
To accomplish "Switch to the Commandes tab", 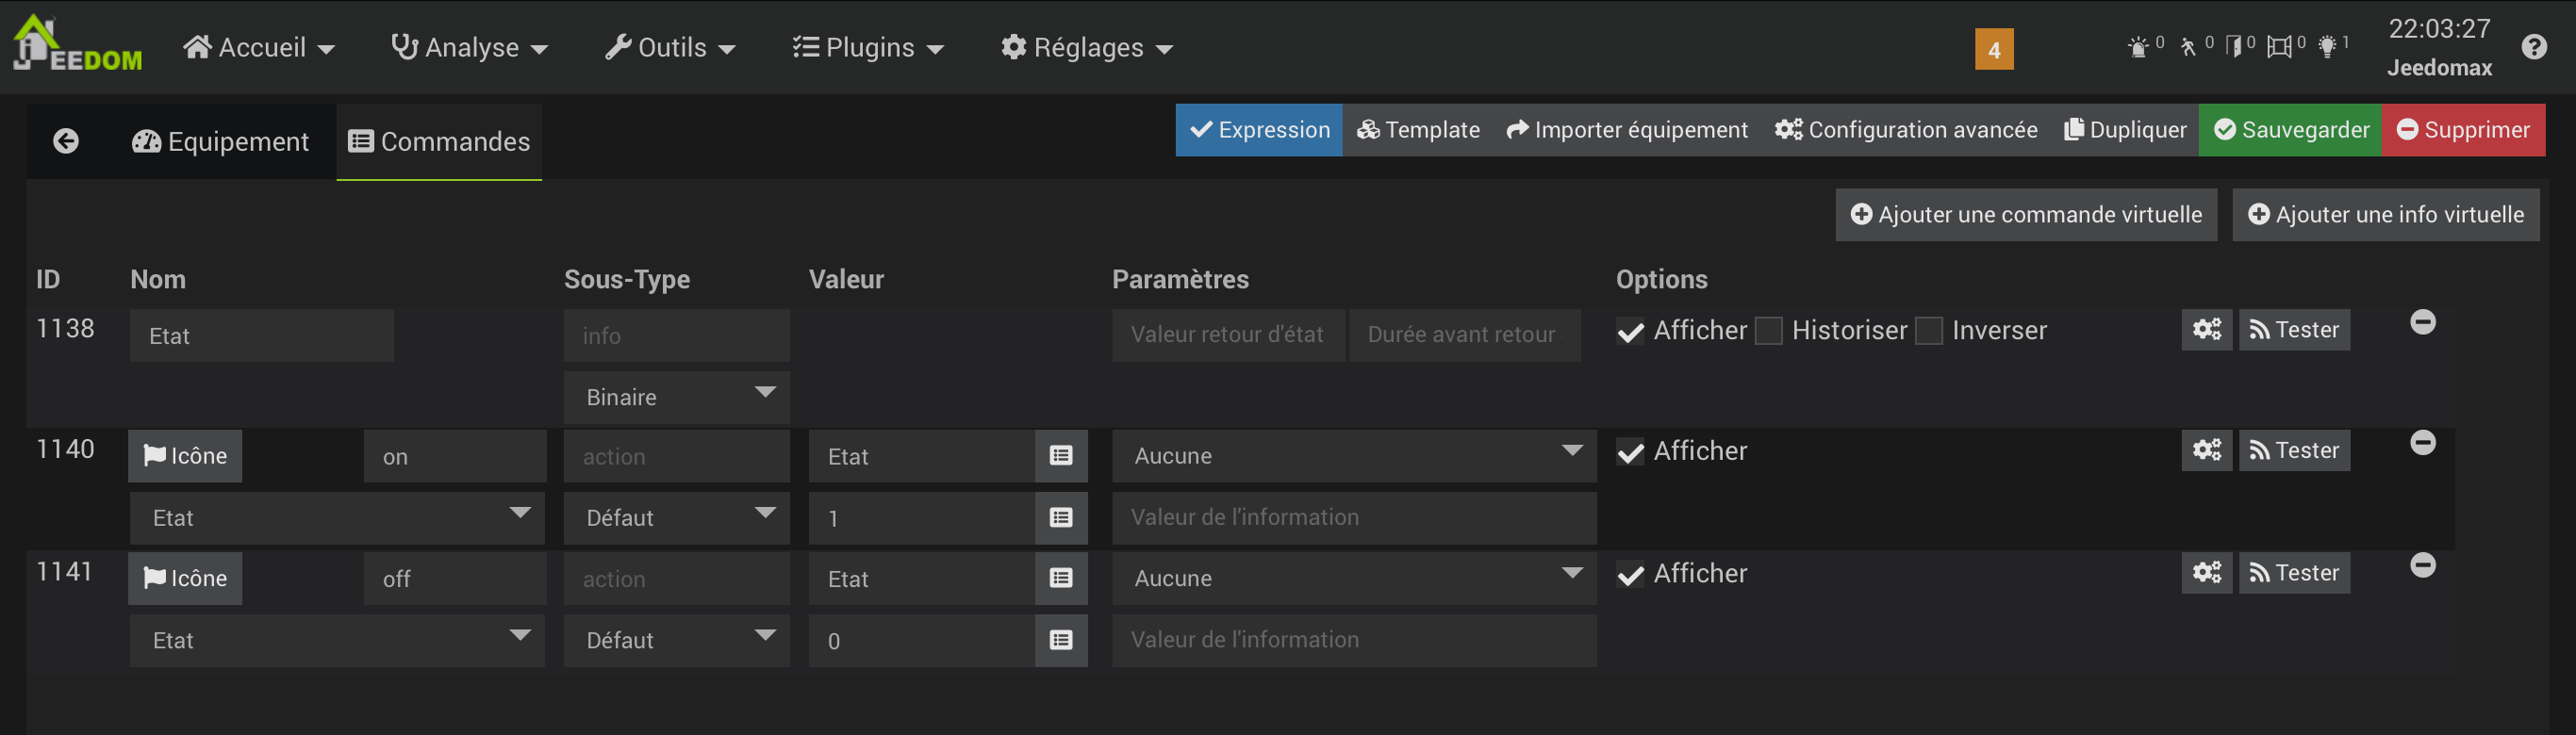I will click(x=439, y=142).
